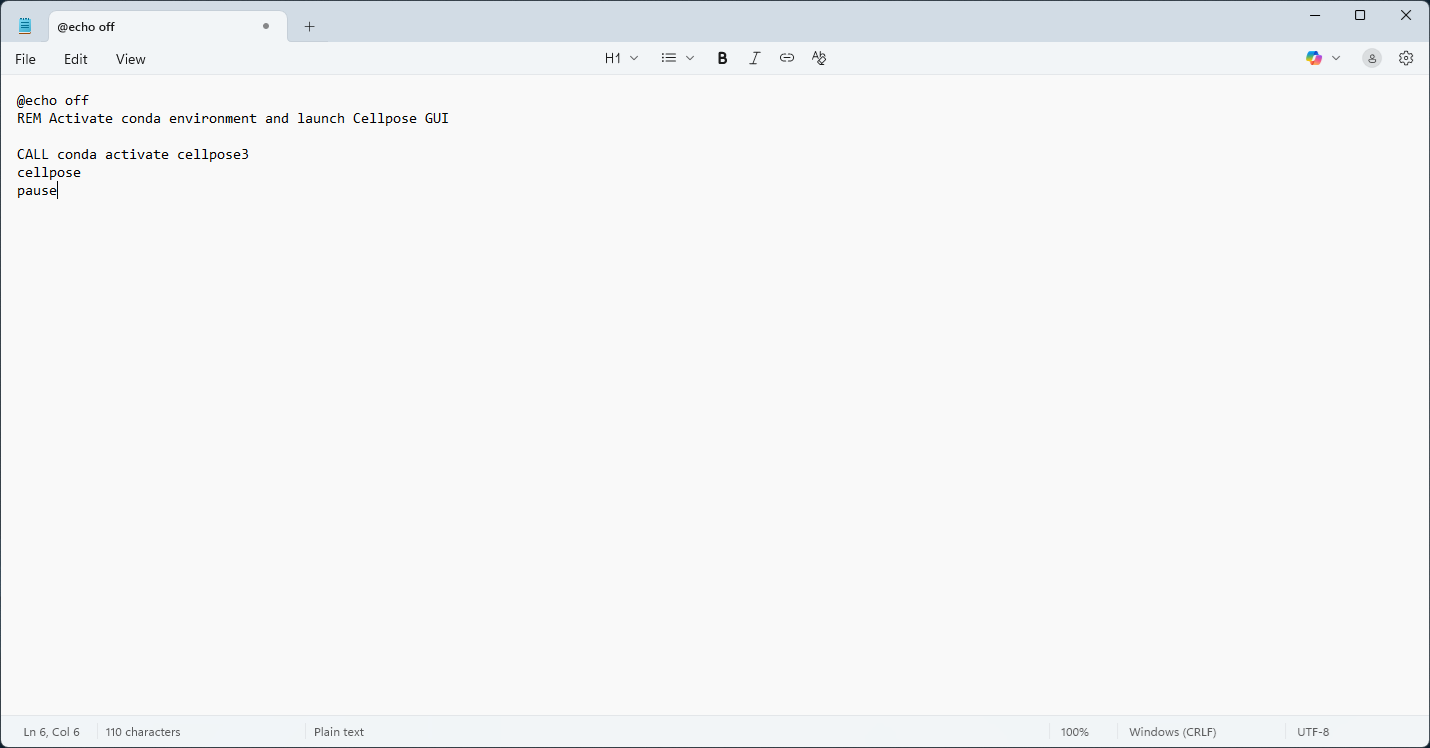Click the 100% zoom level in the status bar
1430x748 pixels.
(x=1075, y=732)
